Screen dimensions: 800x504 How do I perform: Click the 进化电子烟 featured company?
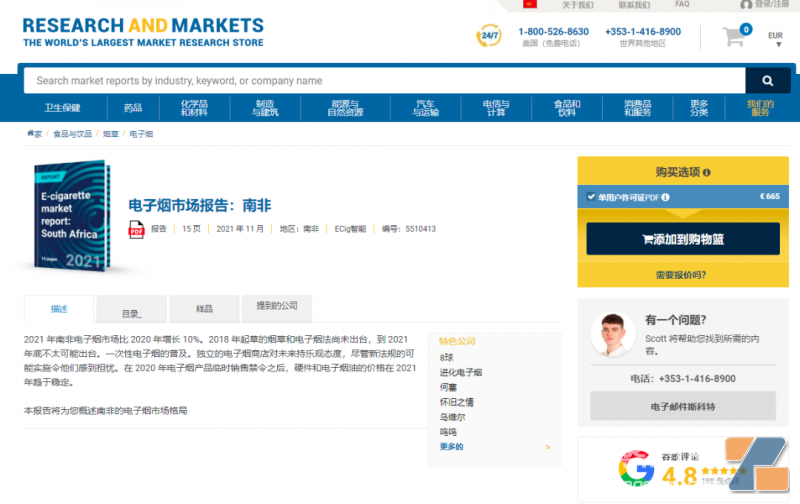[461, 372]
